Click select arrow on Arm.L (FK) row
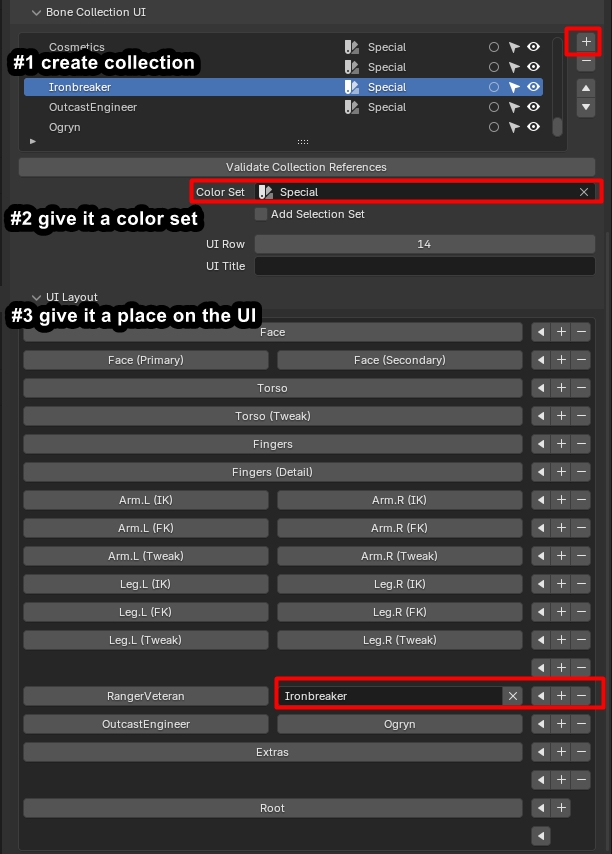The image size is (612, 854). point(541,528)
